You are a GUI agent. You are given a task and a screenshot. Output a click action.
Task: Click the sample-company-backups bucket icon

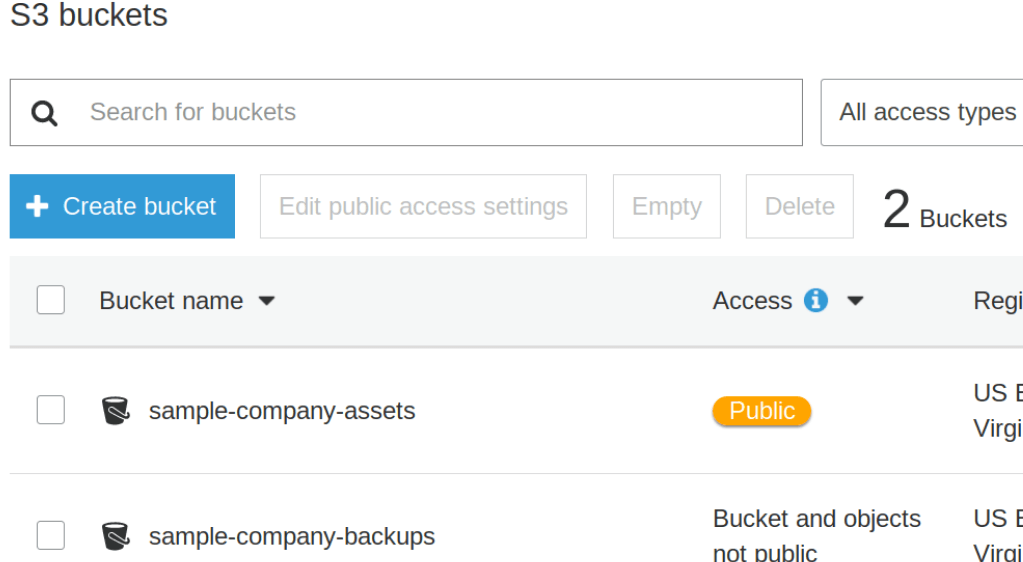click(x=116, y=536)
